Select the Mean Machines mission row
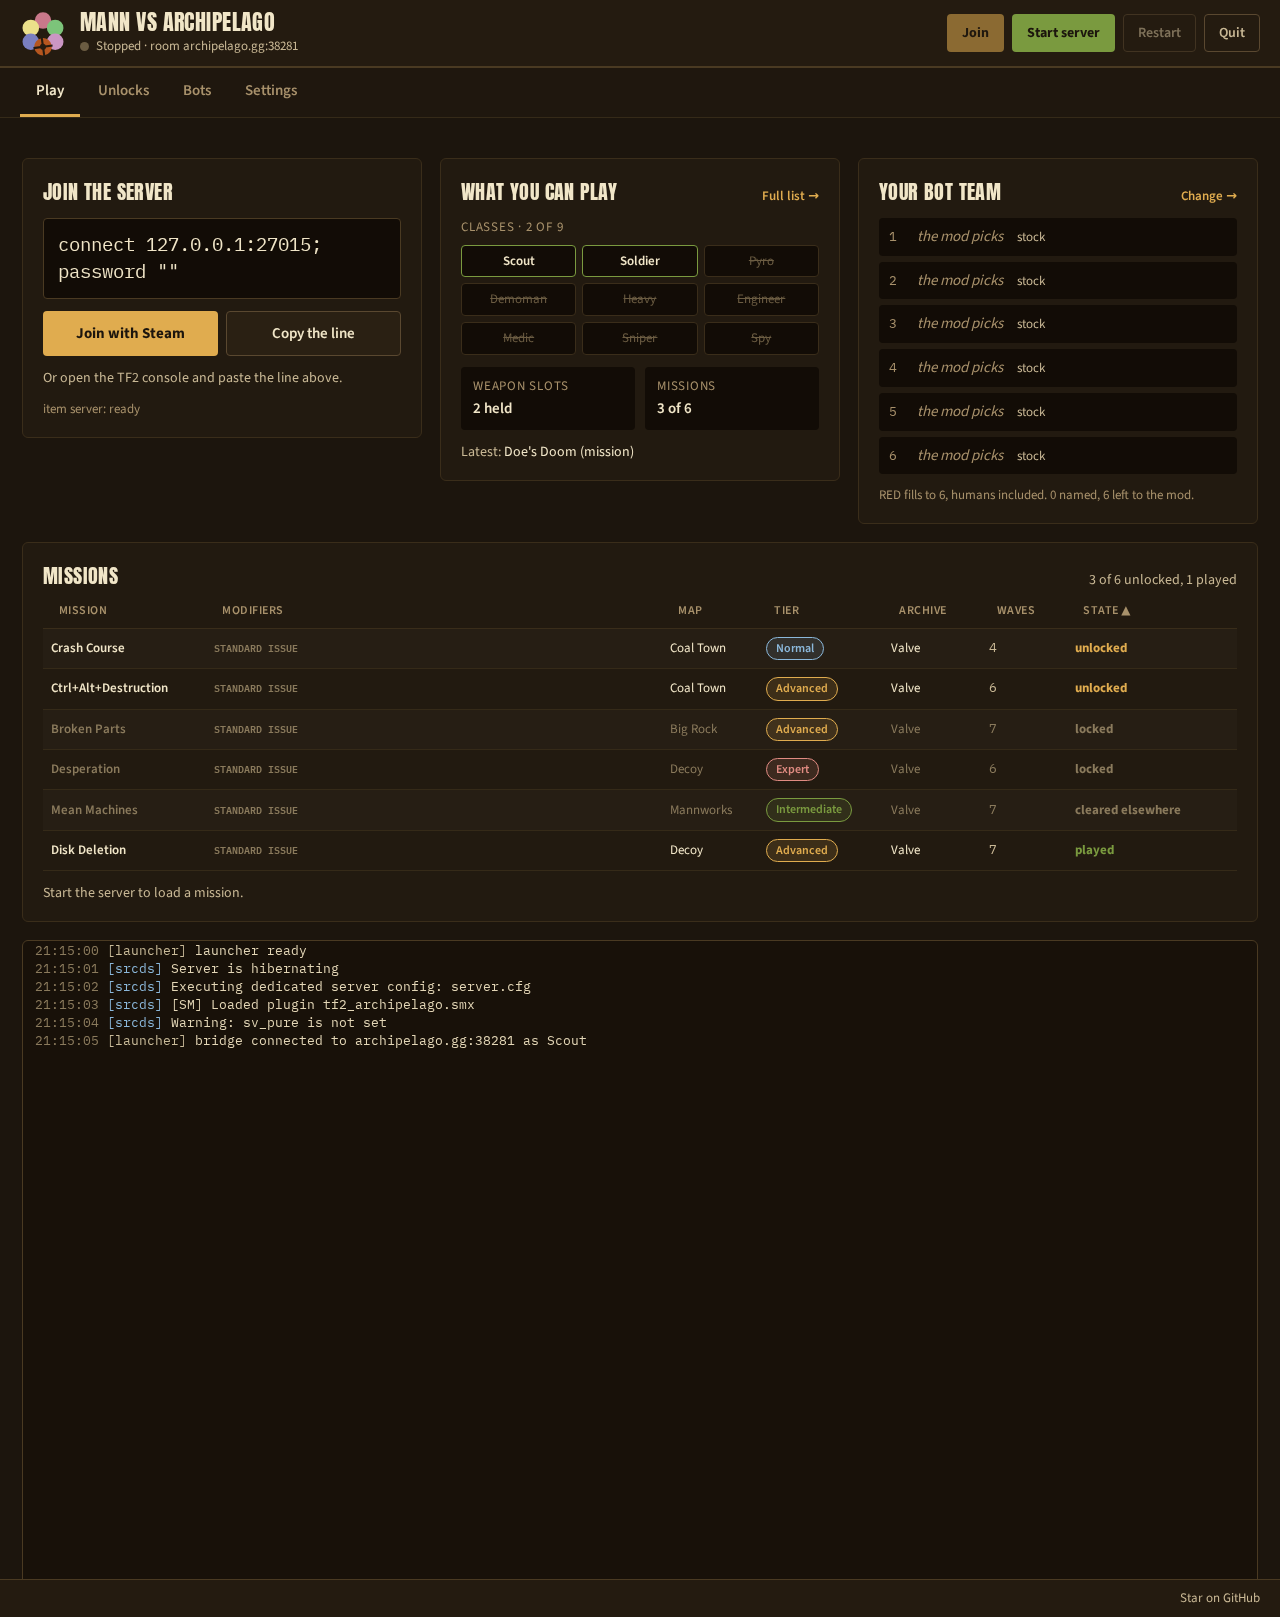The image size is (1280, 1617). pyautogui.click(x=640, y=810)
